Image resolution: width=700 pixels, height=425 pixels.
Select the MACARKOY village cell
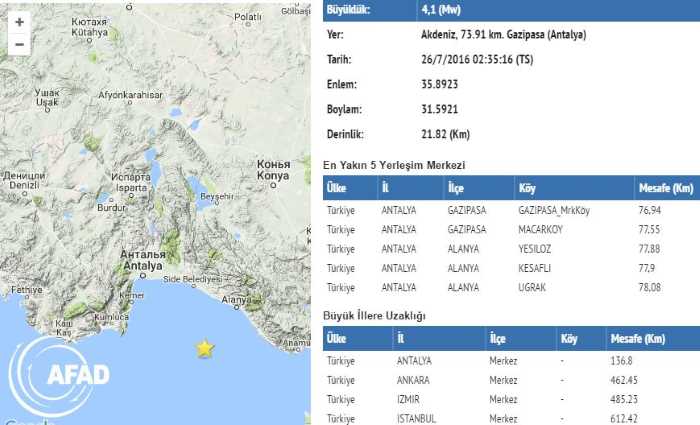point(543,227)
